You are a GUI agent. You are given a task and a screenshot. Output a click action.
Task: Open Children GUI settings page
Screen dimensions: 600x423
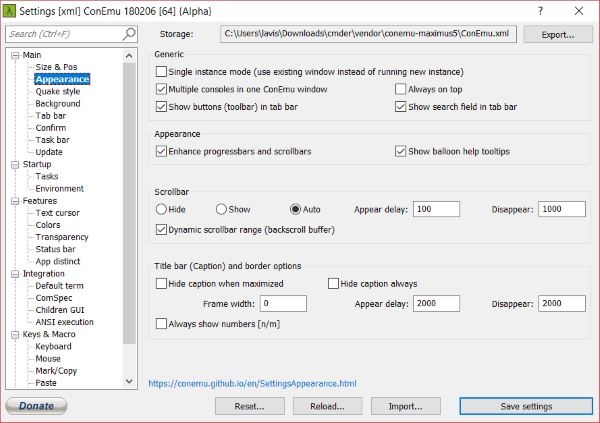(60, 310)
